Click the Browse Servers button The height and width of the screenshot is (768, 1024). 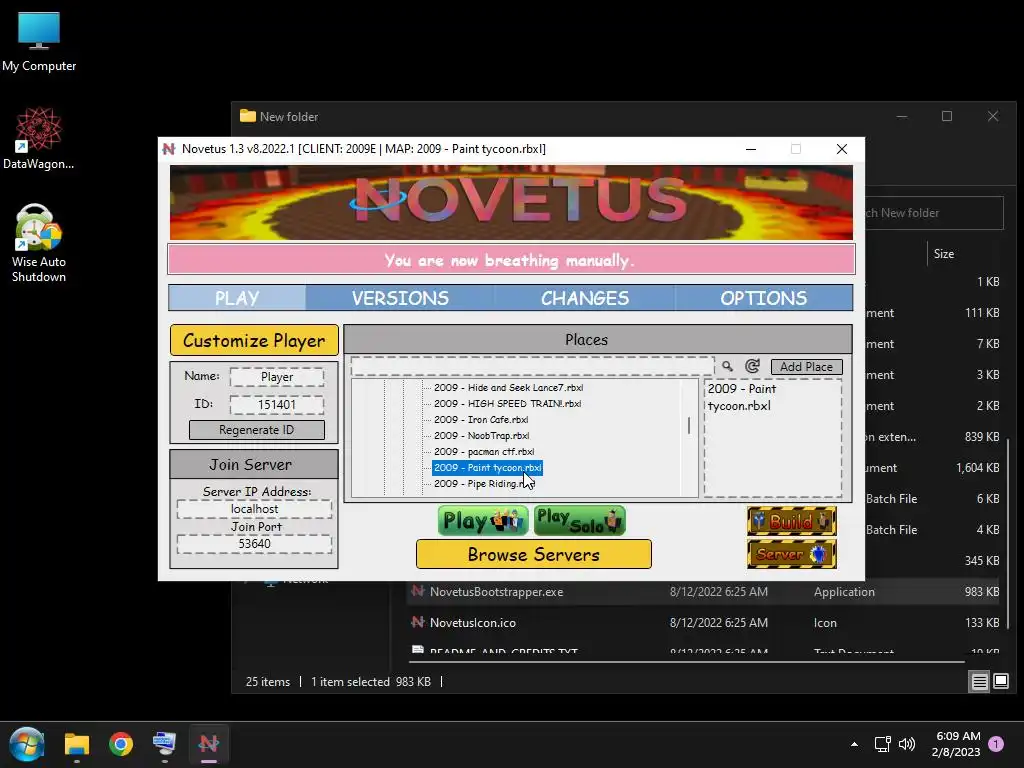[x=534, y=554]
